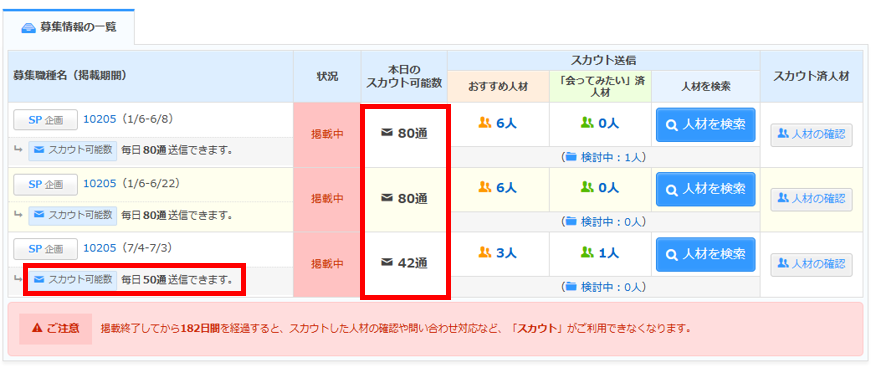Click magnifier icon in 7/4-7/3 人材を検索 button
The image size is (877, 368).
tap(671, 254)
